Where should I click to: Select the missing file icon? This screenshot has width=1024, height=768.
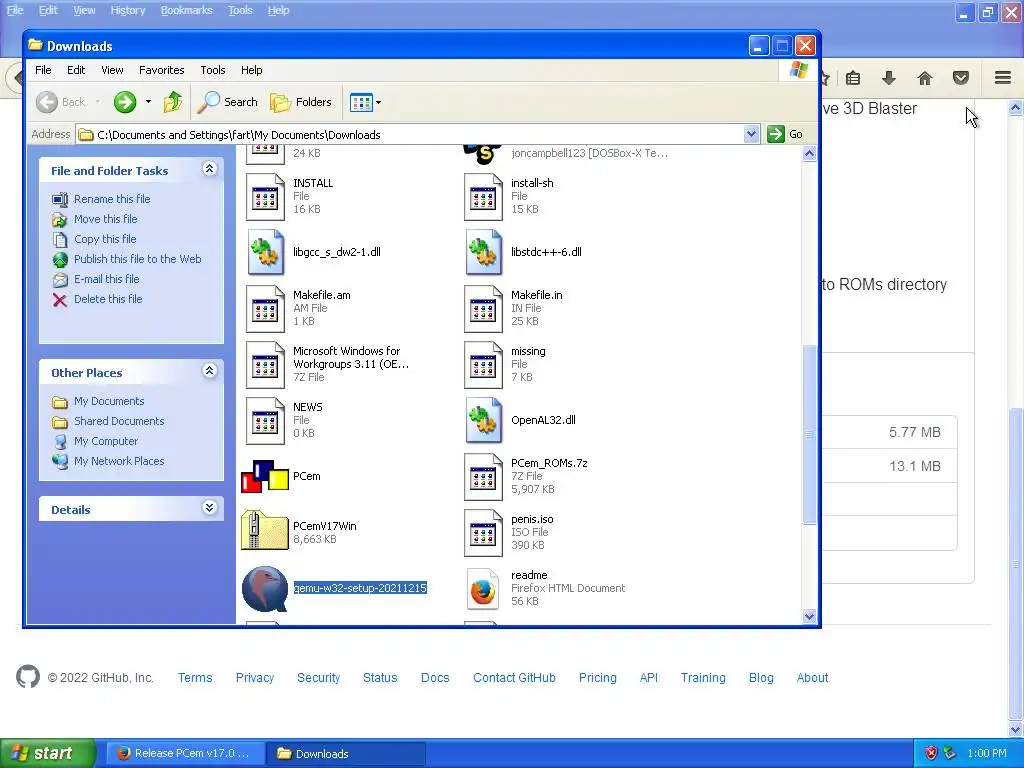click(483, 364)
